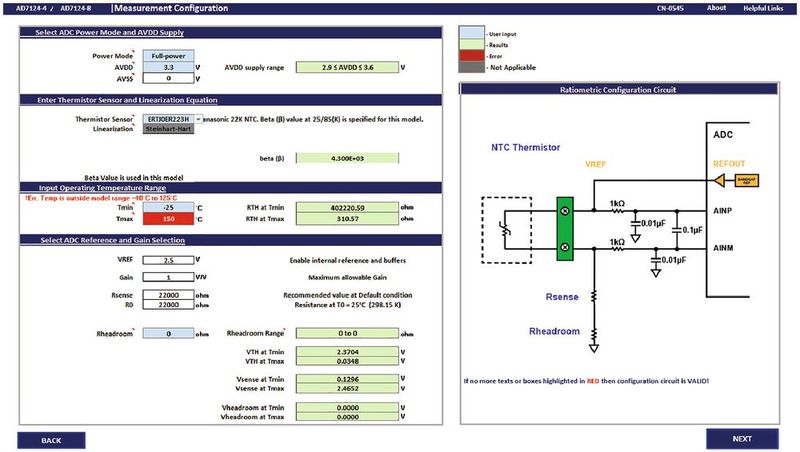The image size is (800, 452).
Task: Click the green terminal block connector
Action: pyautogui.click(x=565, y=229)
